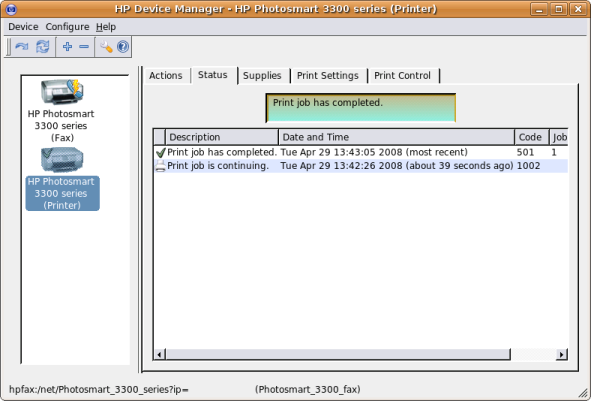The image size is (591, 401).
Task: Click the horizontal scrollbar right arrow
Action: [562, 354]
